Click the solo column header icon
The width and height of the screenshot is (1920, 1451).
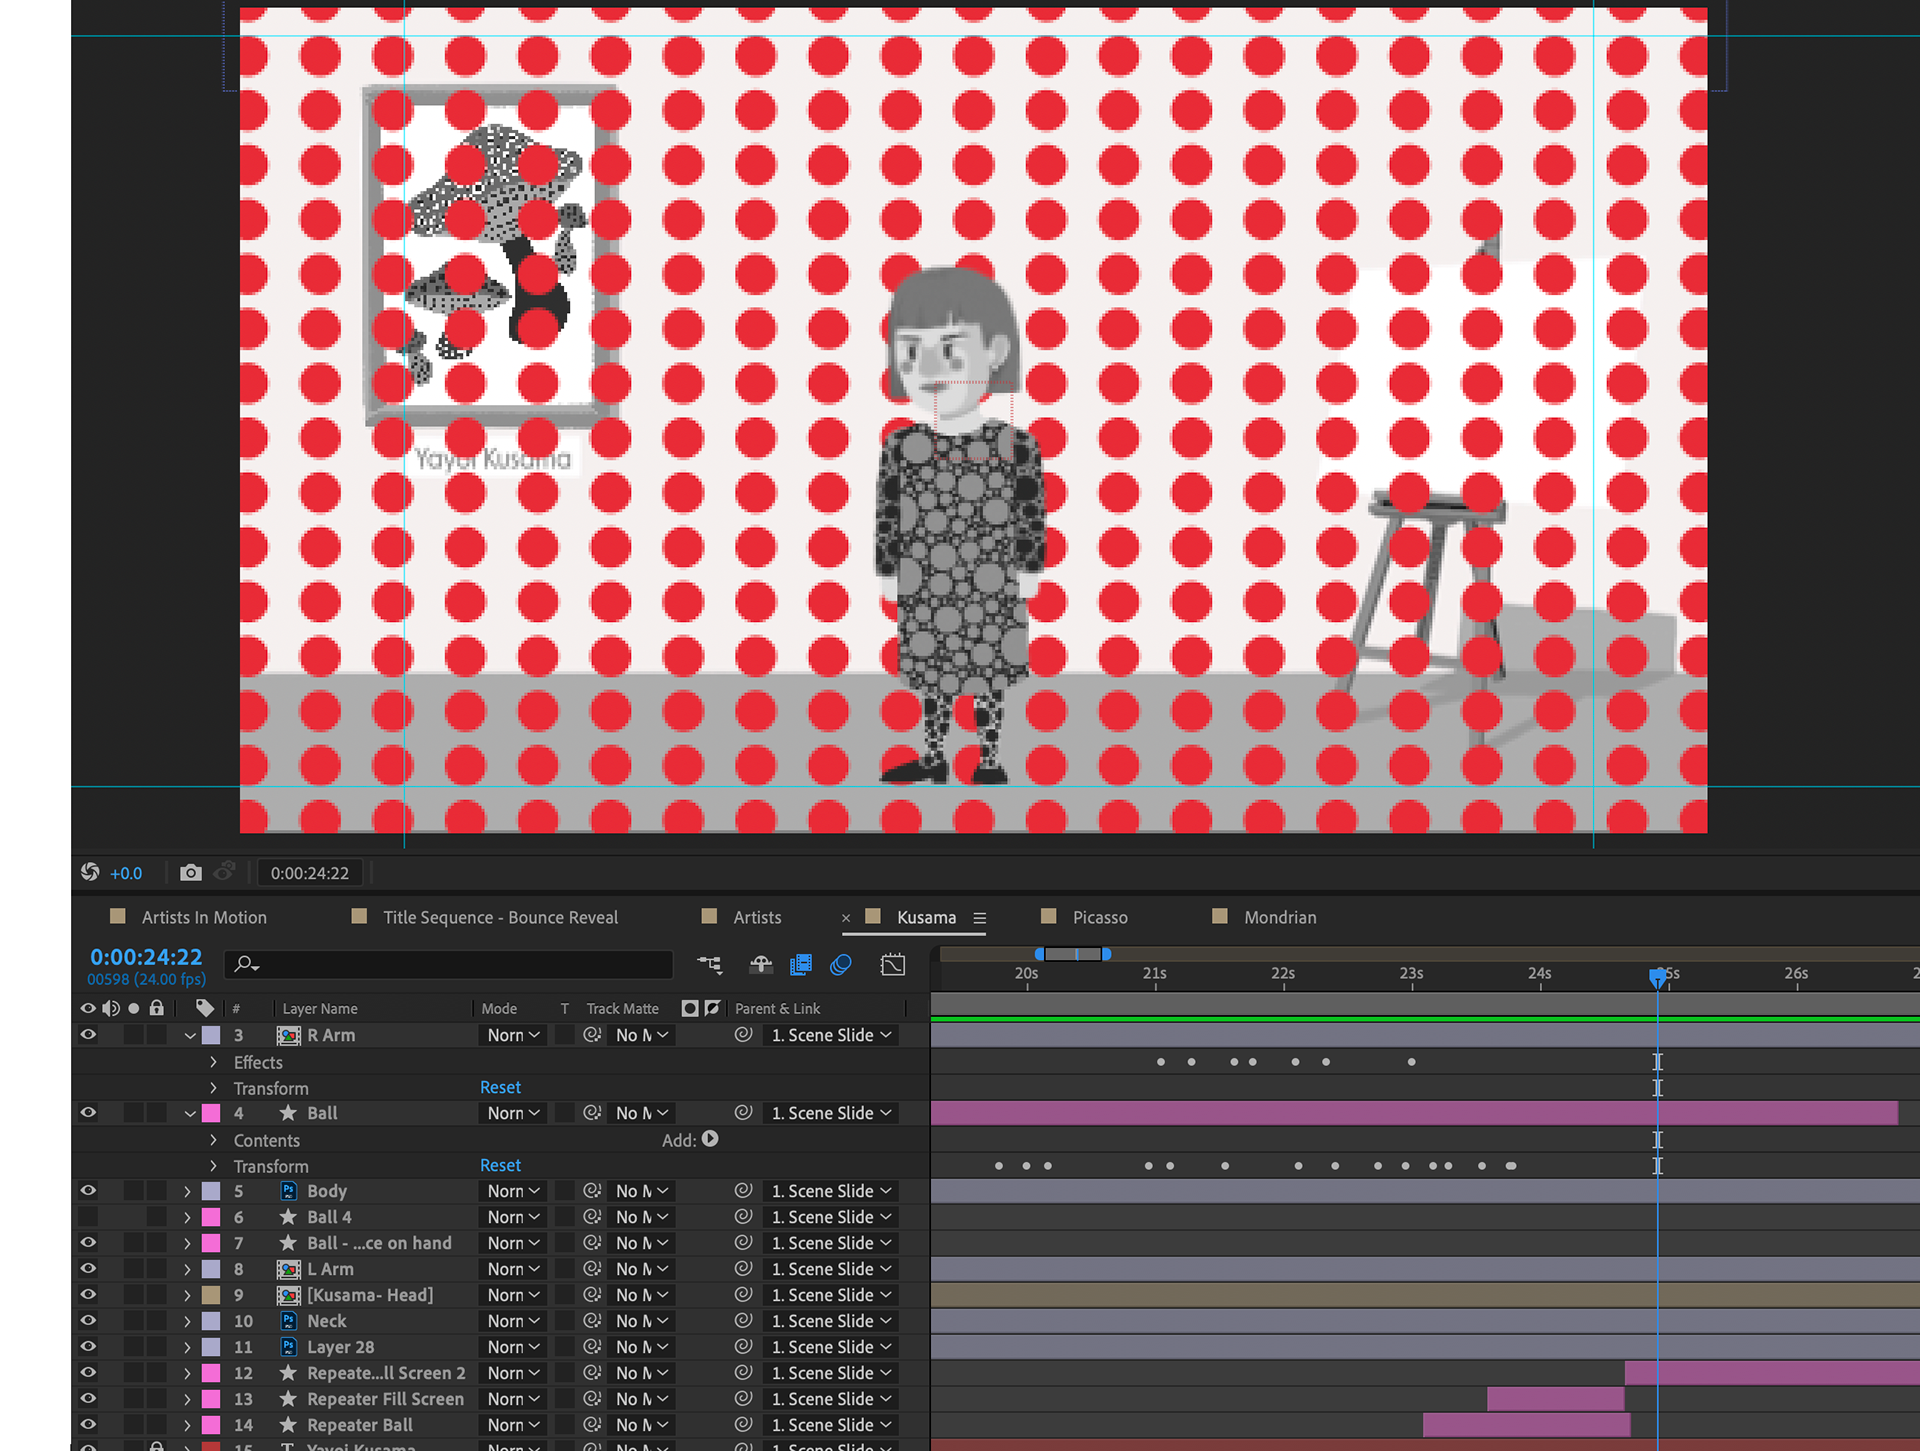click(x=134, y=1008)
